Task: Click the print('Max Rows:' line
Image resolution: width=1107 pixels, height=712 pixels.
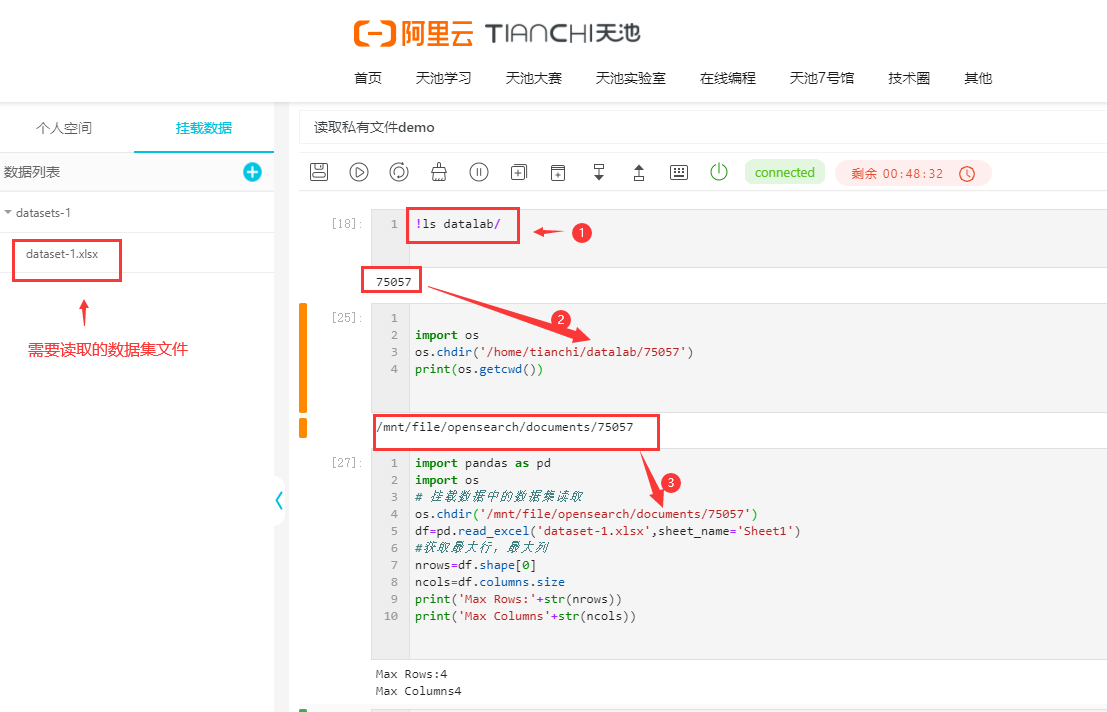Action: [519, 598]
